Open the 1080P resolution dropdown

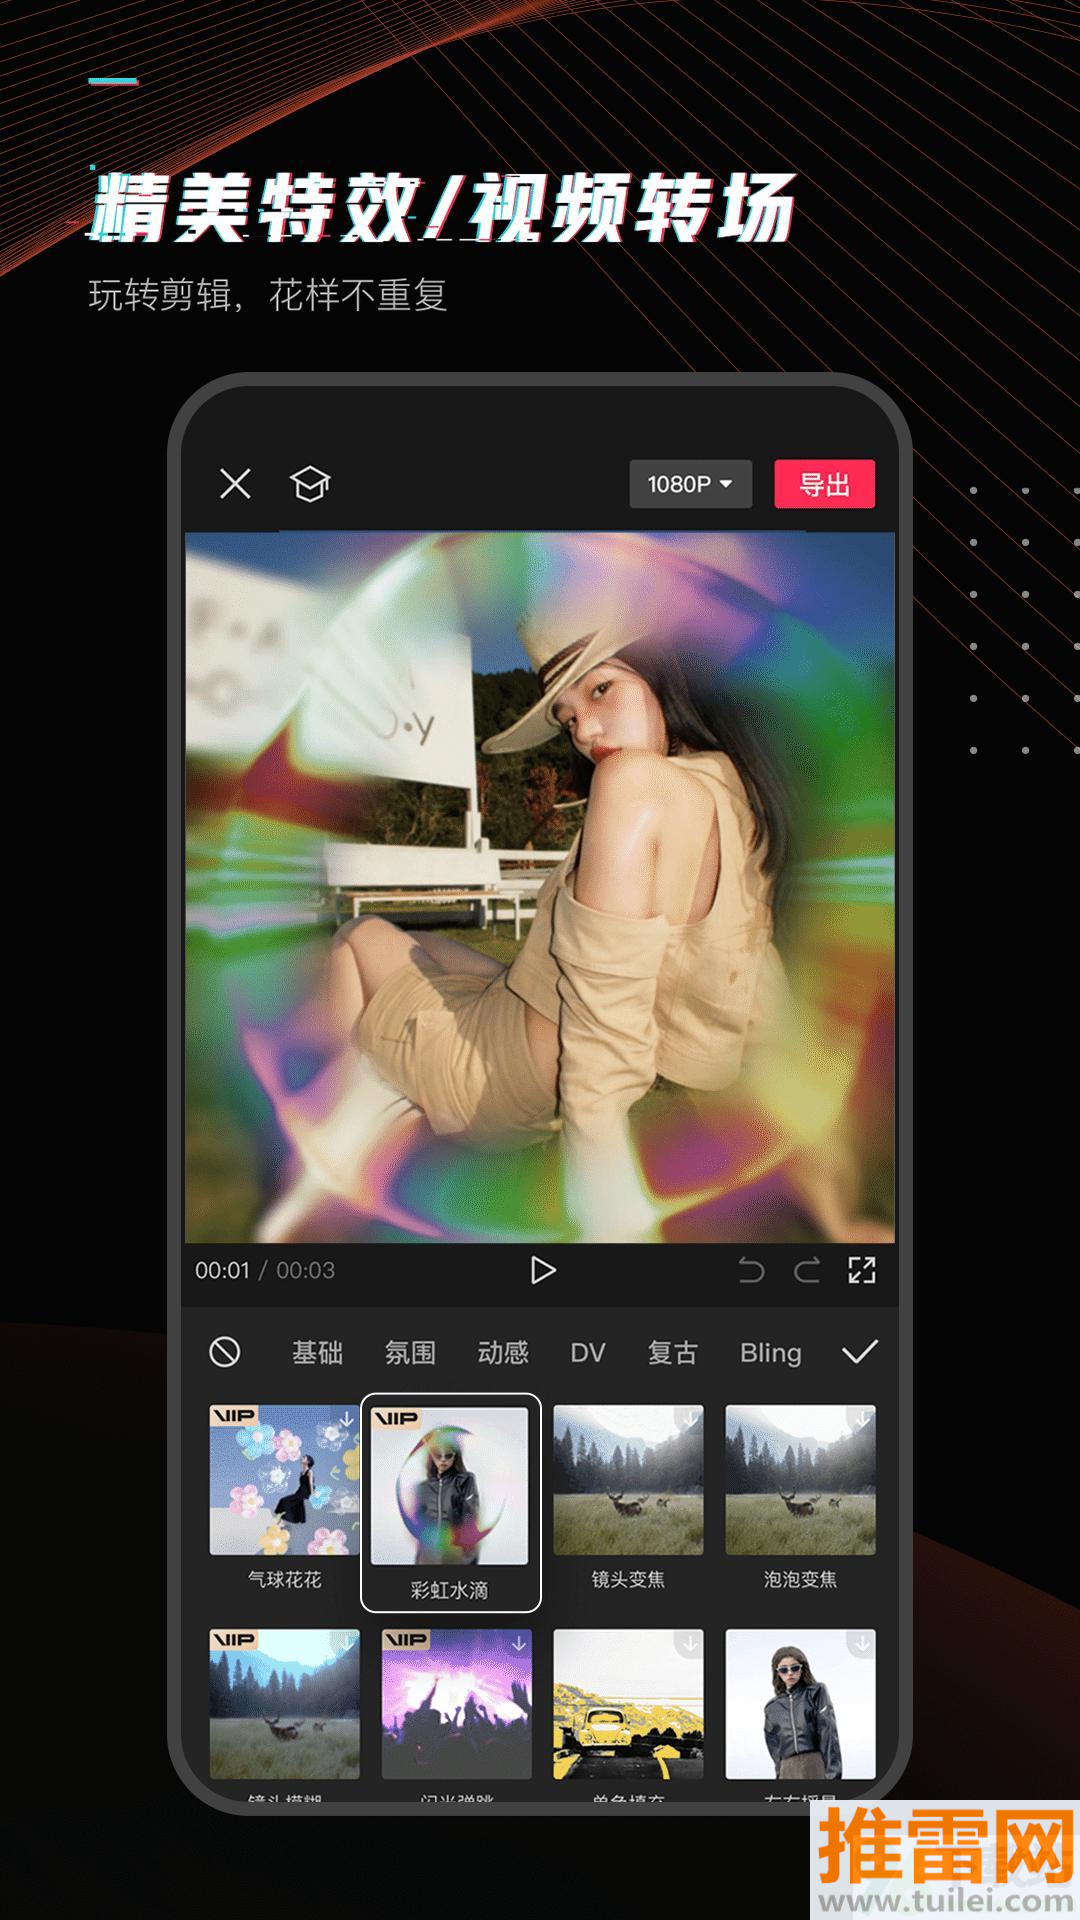(690, 484)
